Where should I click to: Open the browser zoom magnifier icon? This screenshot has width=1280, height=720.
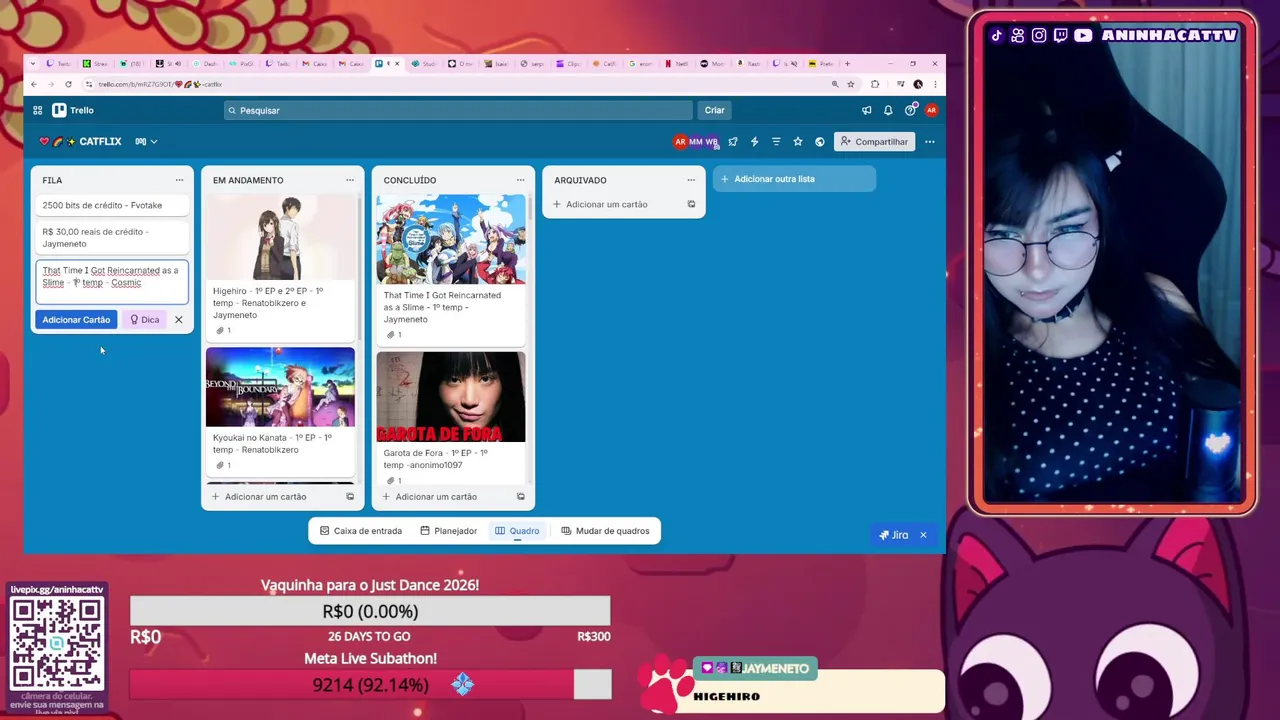[835, 84]
